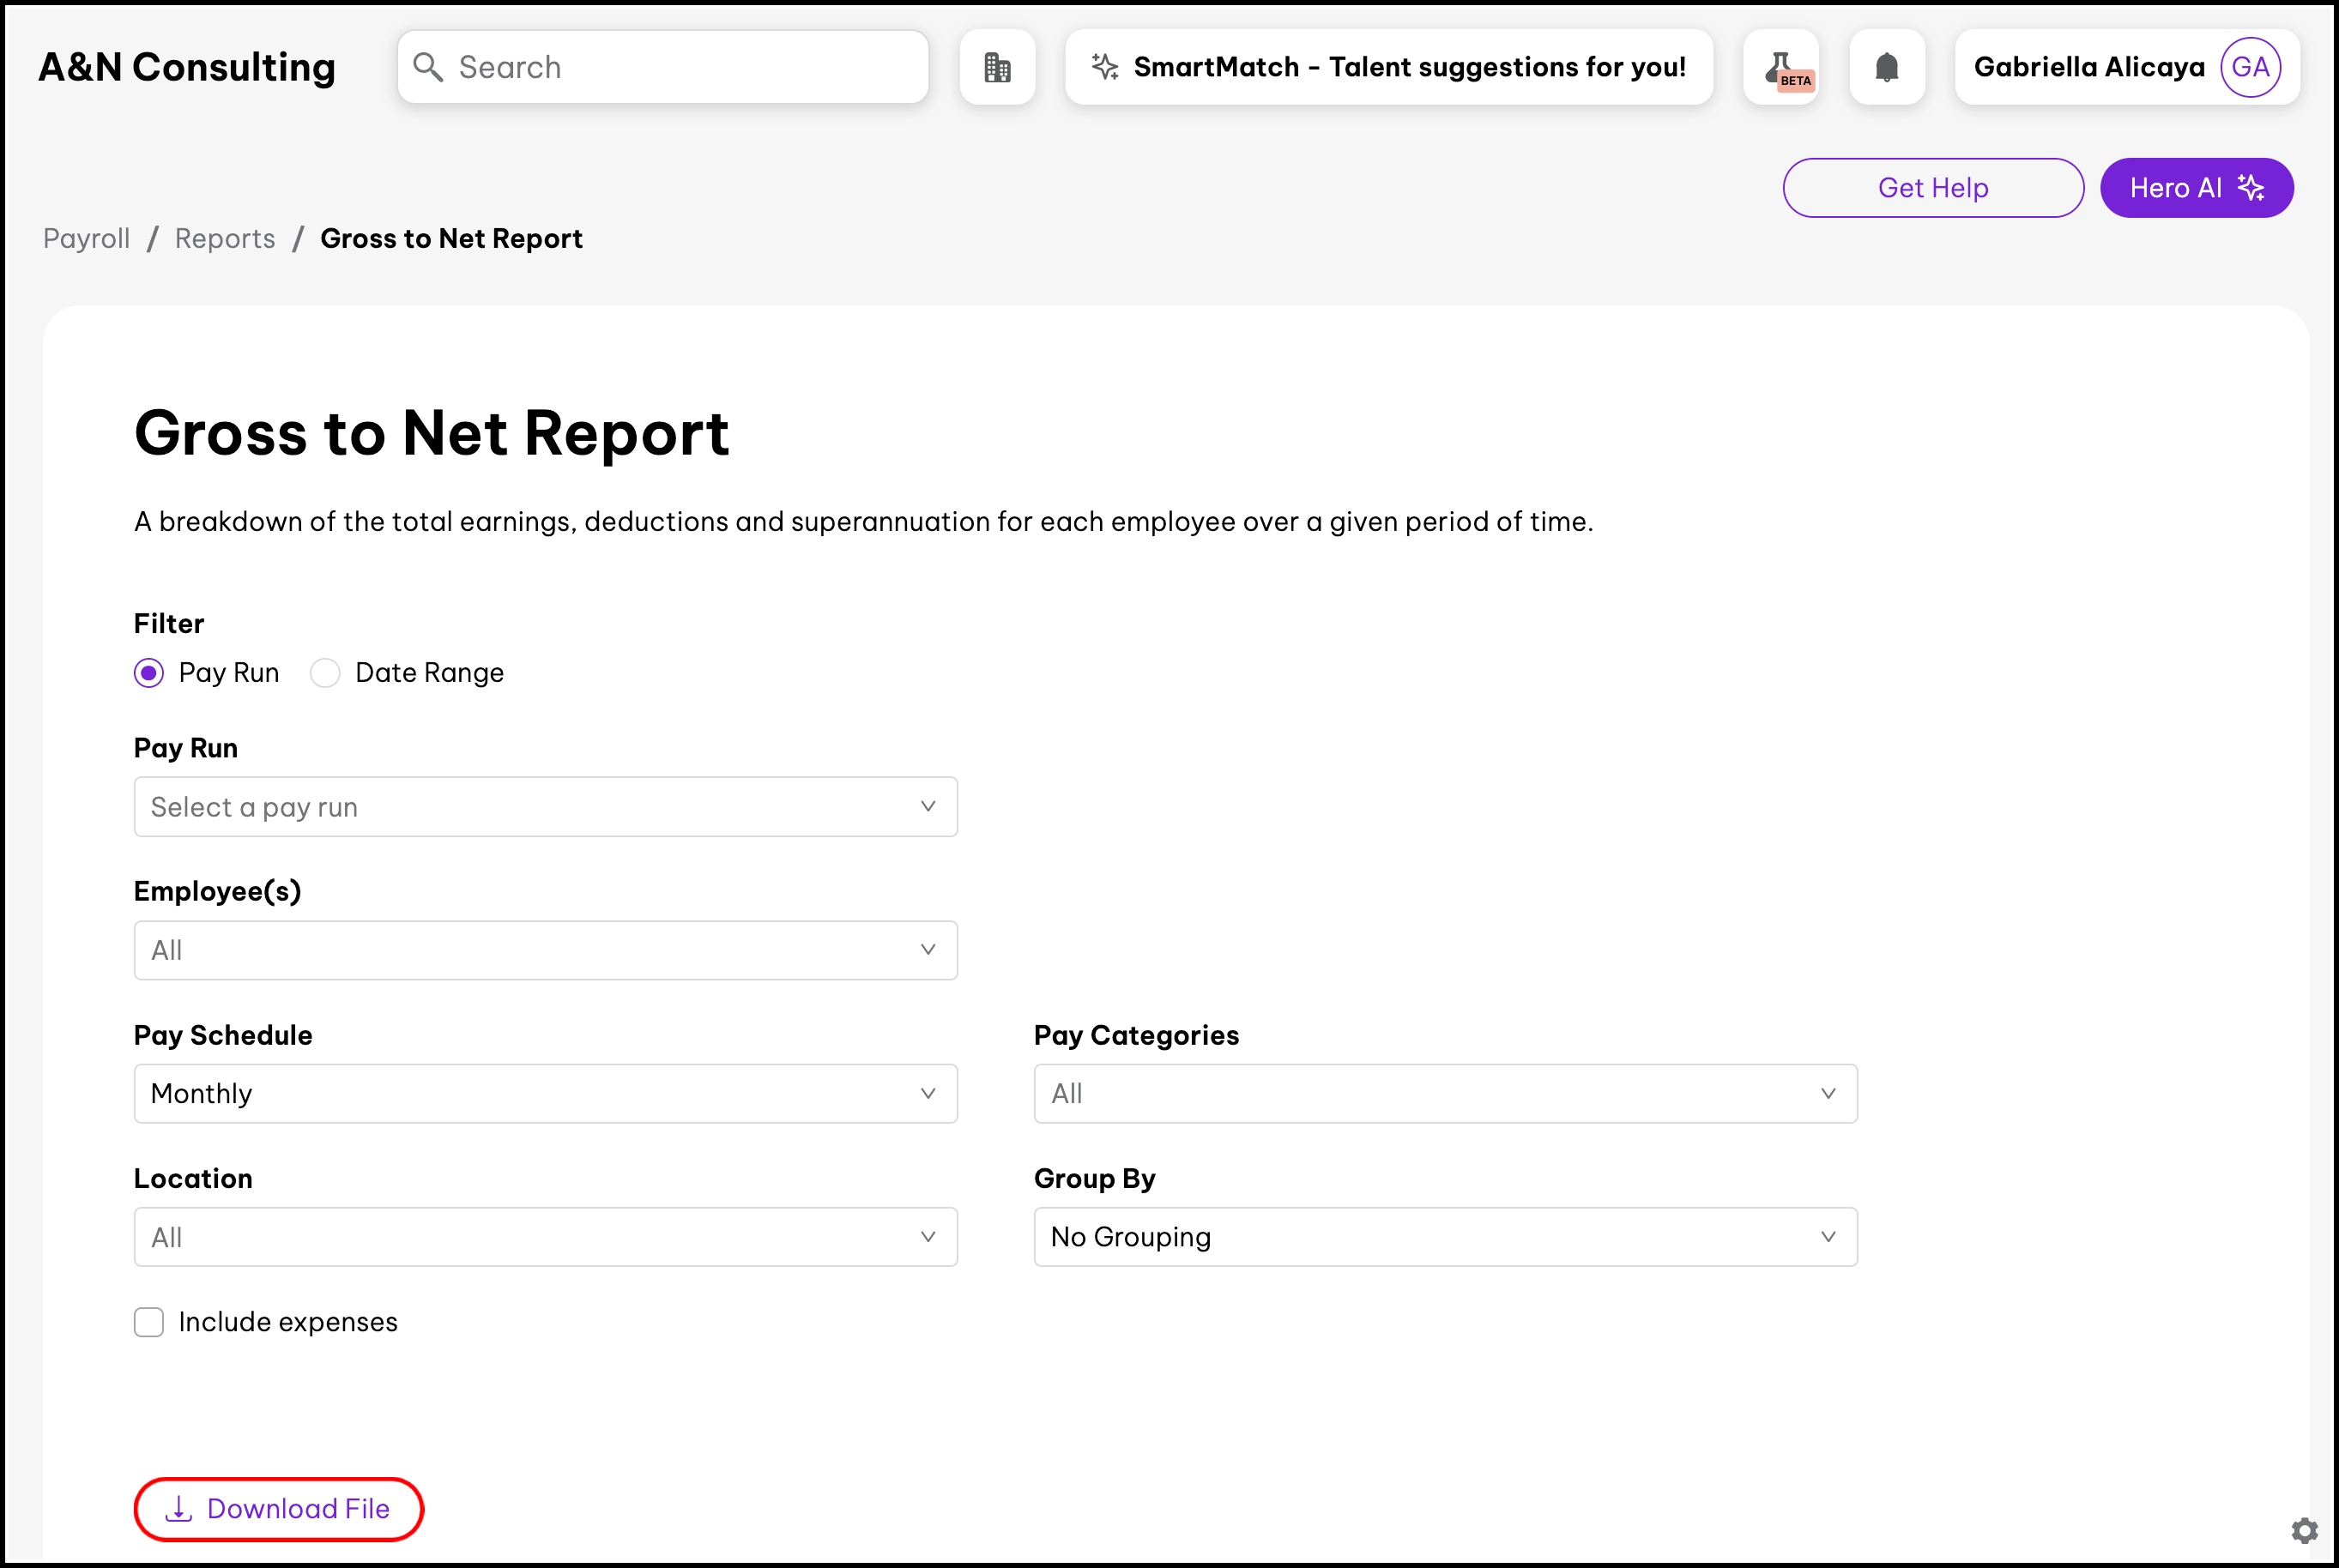Image resolution: width=2339 pixels, height=1568 pixels.
Task: Select the Pay Run filter radio
Action: coord(149,673)
